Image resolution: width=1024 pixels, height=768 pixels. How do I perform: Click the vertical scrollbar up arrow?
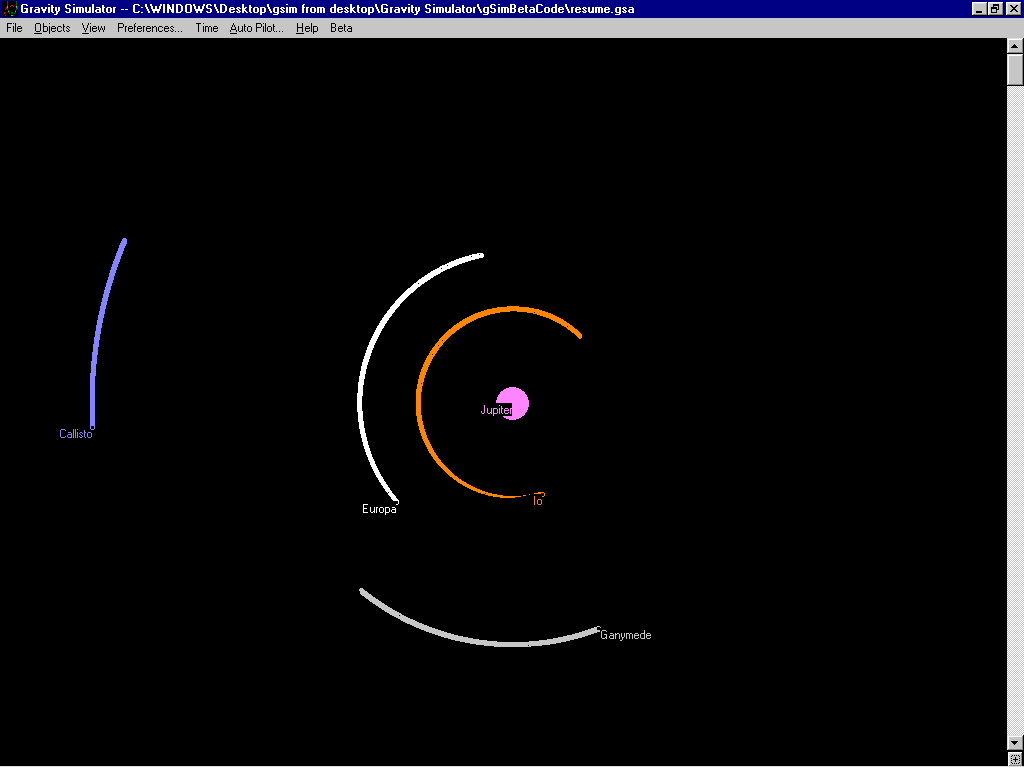coord(1015,46)
